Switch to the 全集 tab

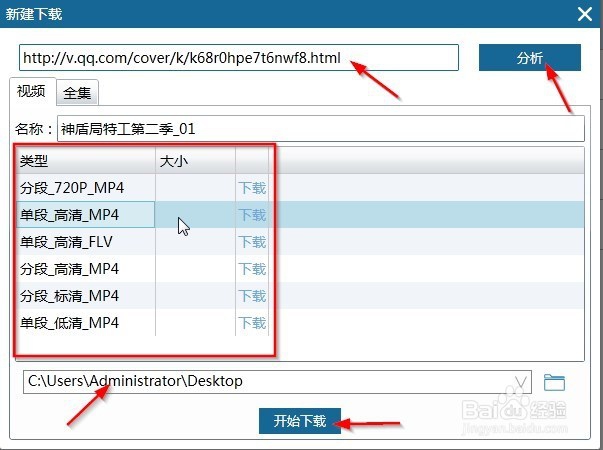[77, 93]
